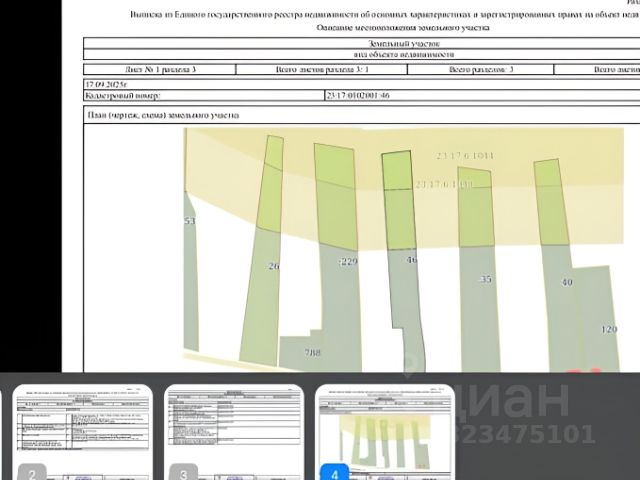This screenshot has width=640, height=480.
Task: Click the zone label 23:17:6.1011
Action: click(x=465, y=156)
